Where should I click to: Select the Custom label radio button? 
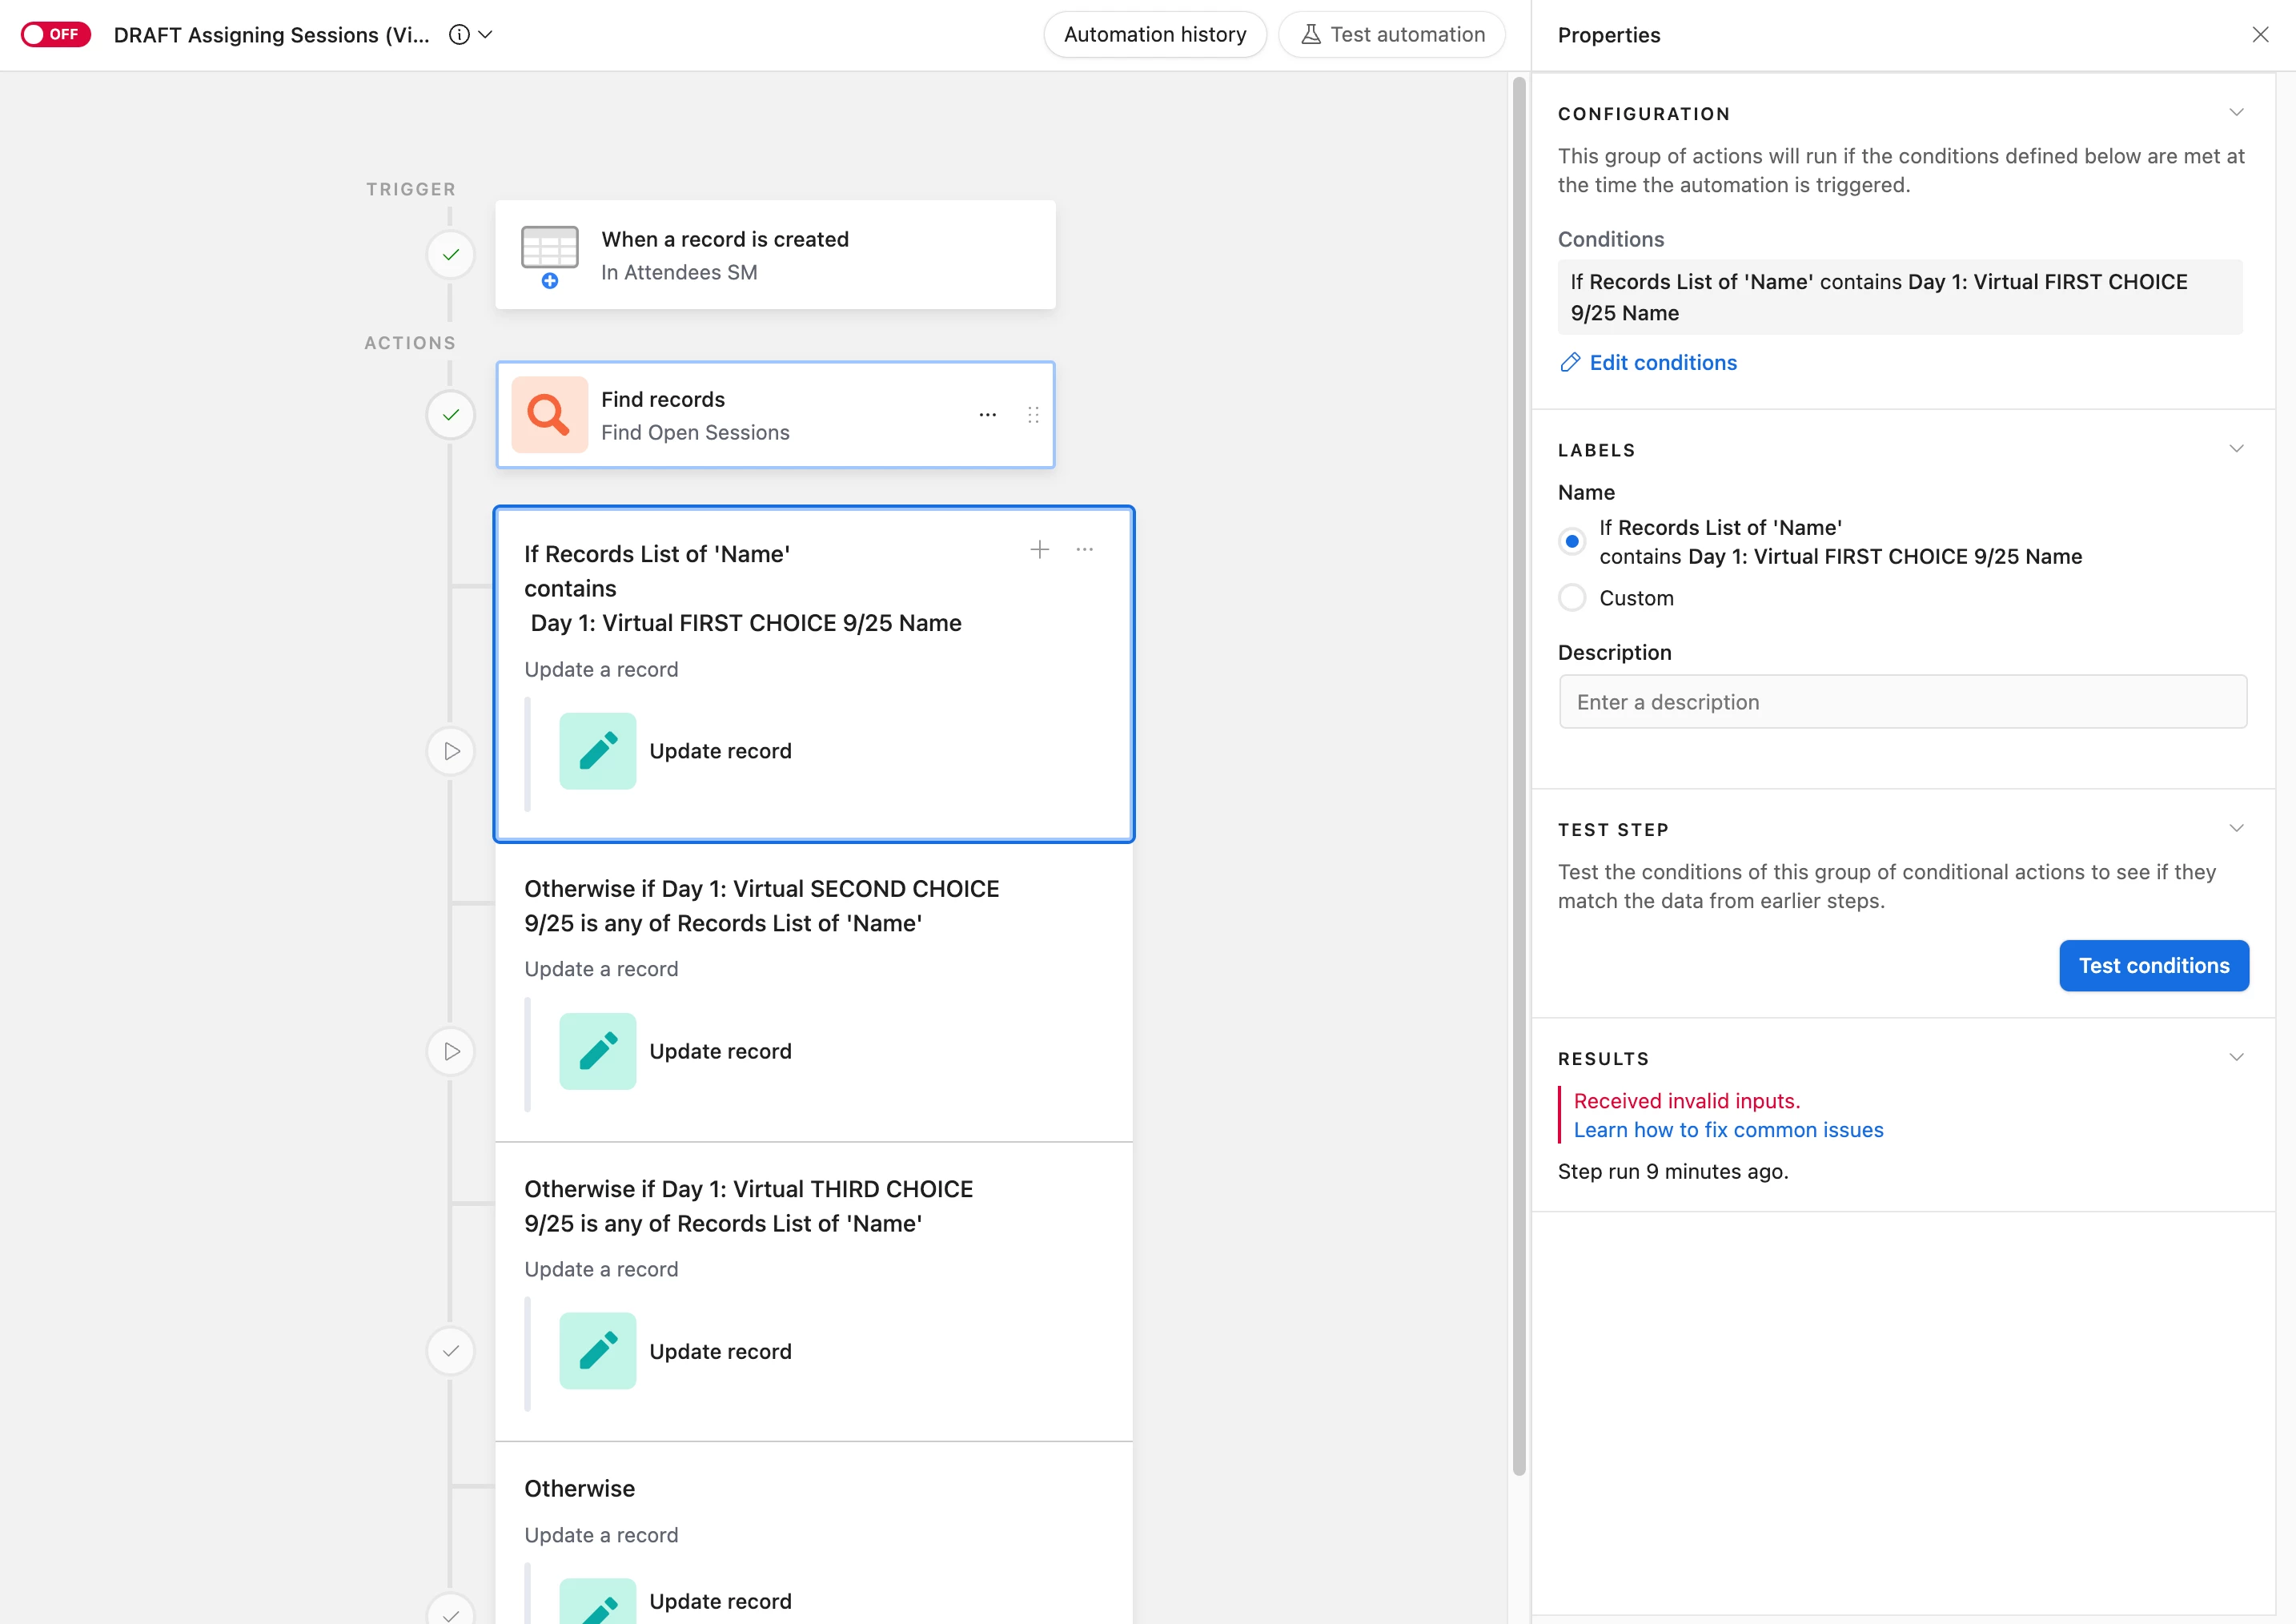tap(1571, 598)
